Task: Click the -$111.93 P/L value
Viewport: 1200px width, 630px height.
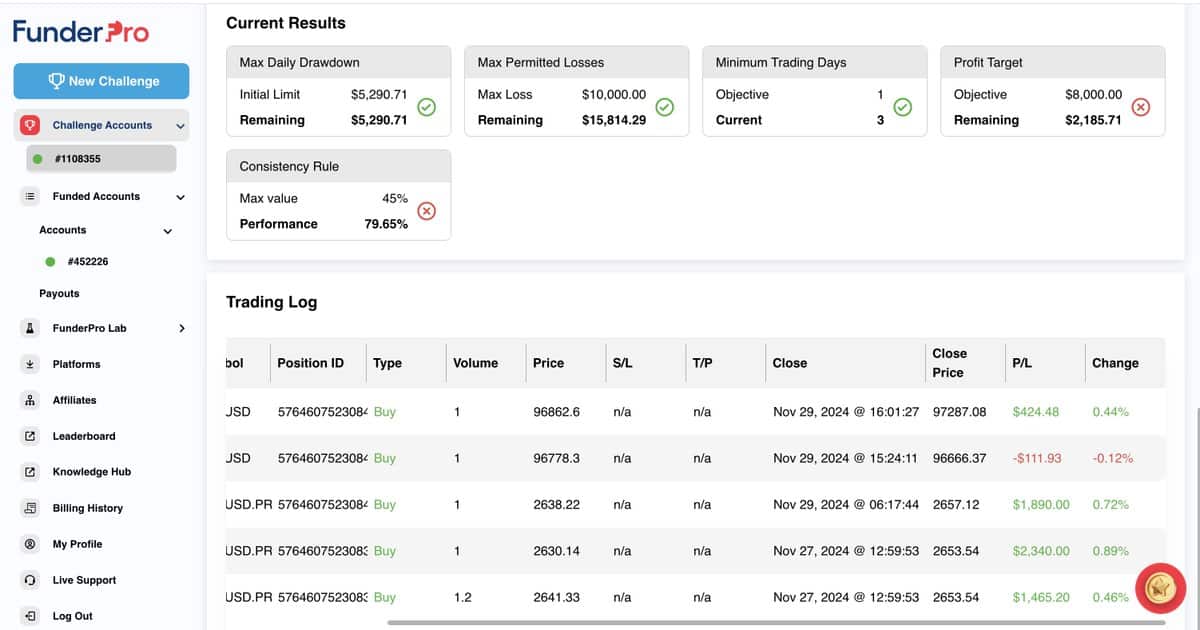Action: pyautogui.click(x=1037, y=458)
